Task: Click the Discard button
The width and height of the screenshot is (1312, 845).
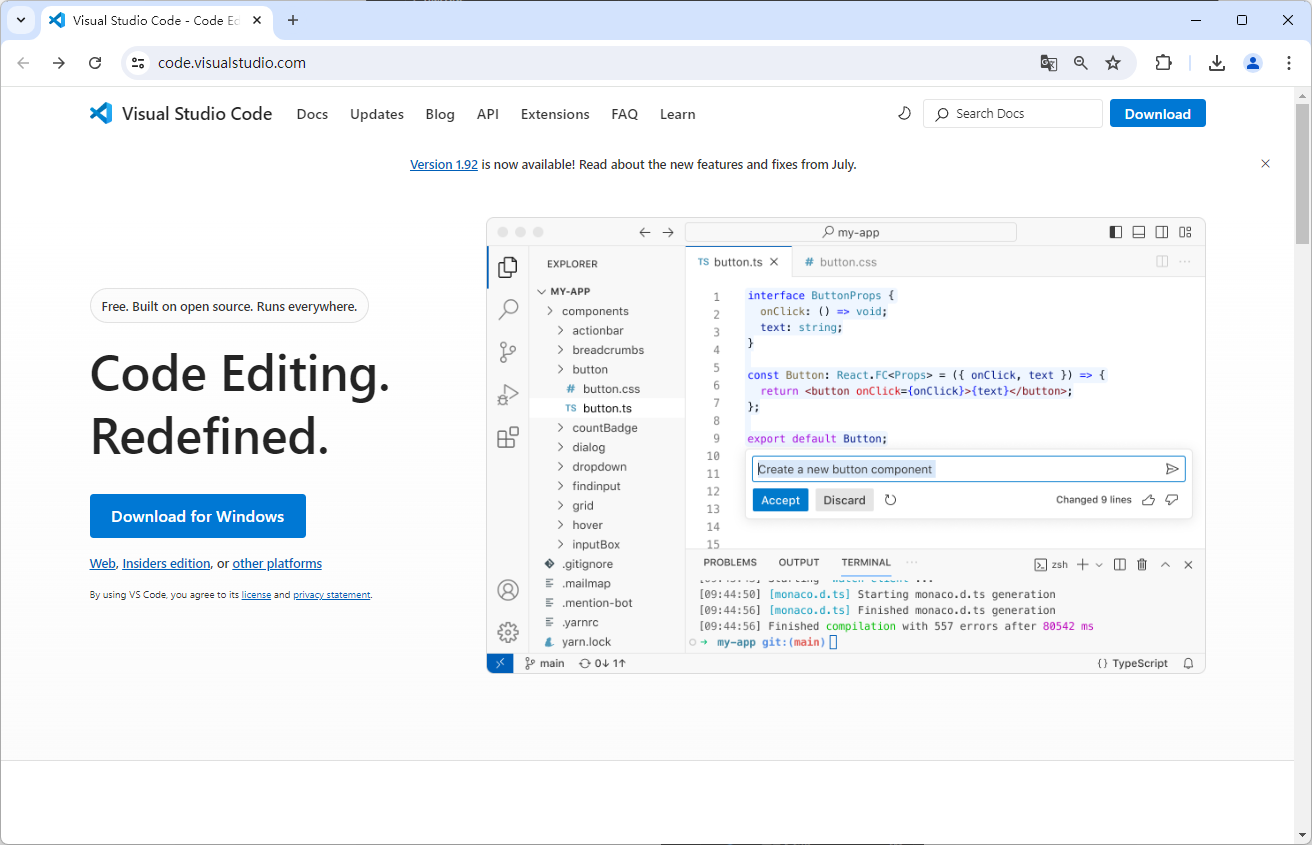Action: click(844, 500)
